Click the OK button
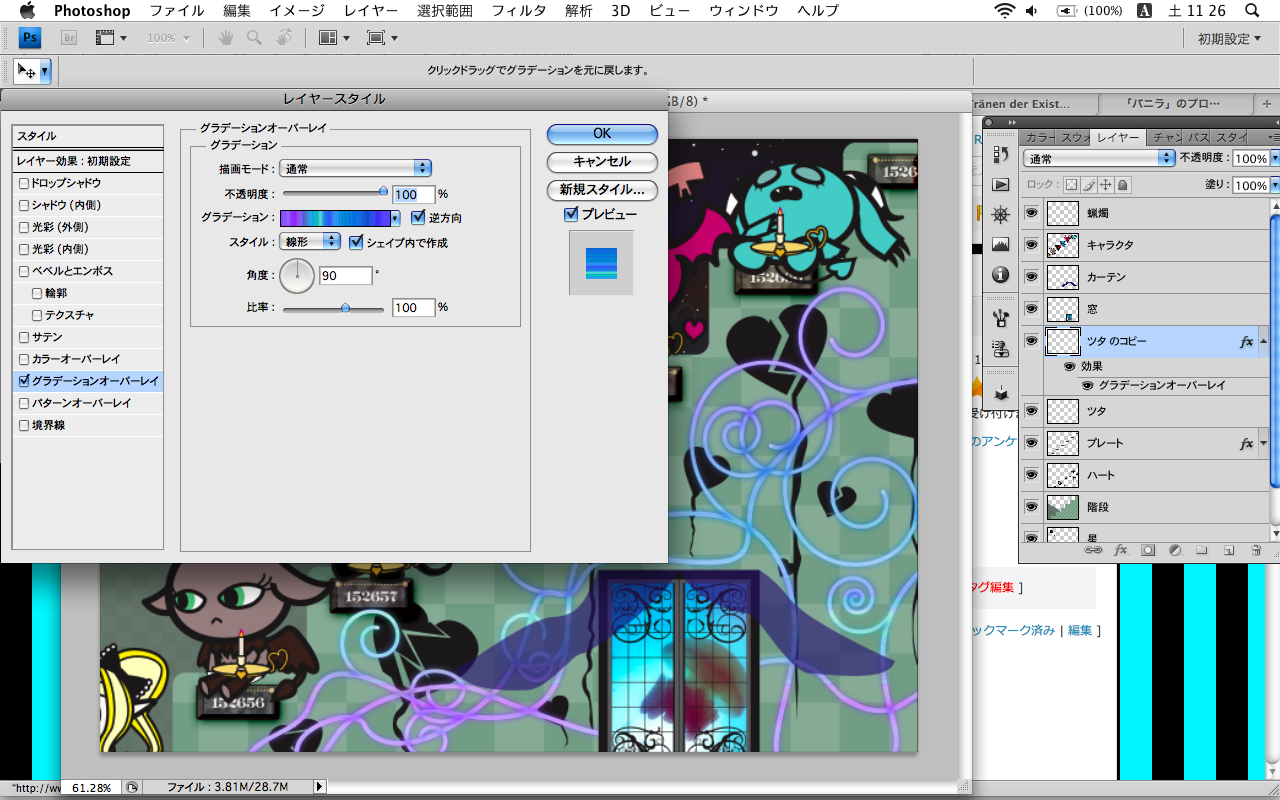The image size is (1280, 800). pos(602,133)
